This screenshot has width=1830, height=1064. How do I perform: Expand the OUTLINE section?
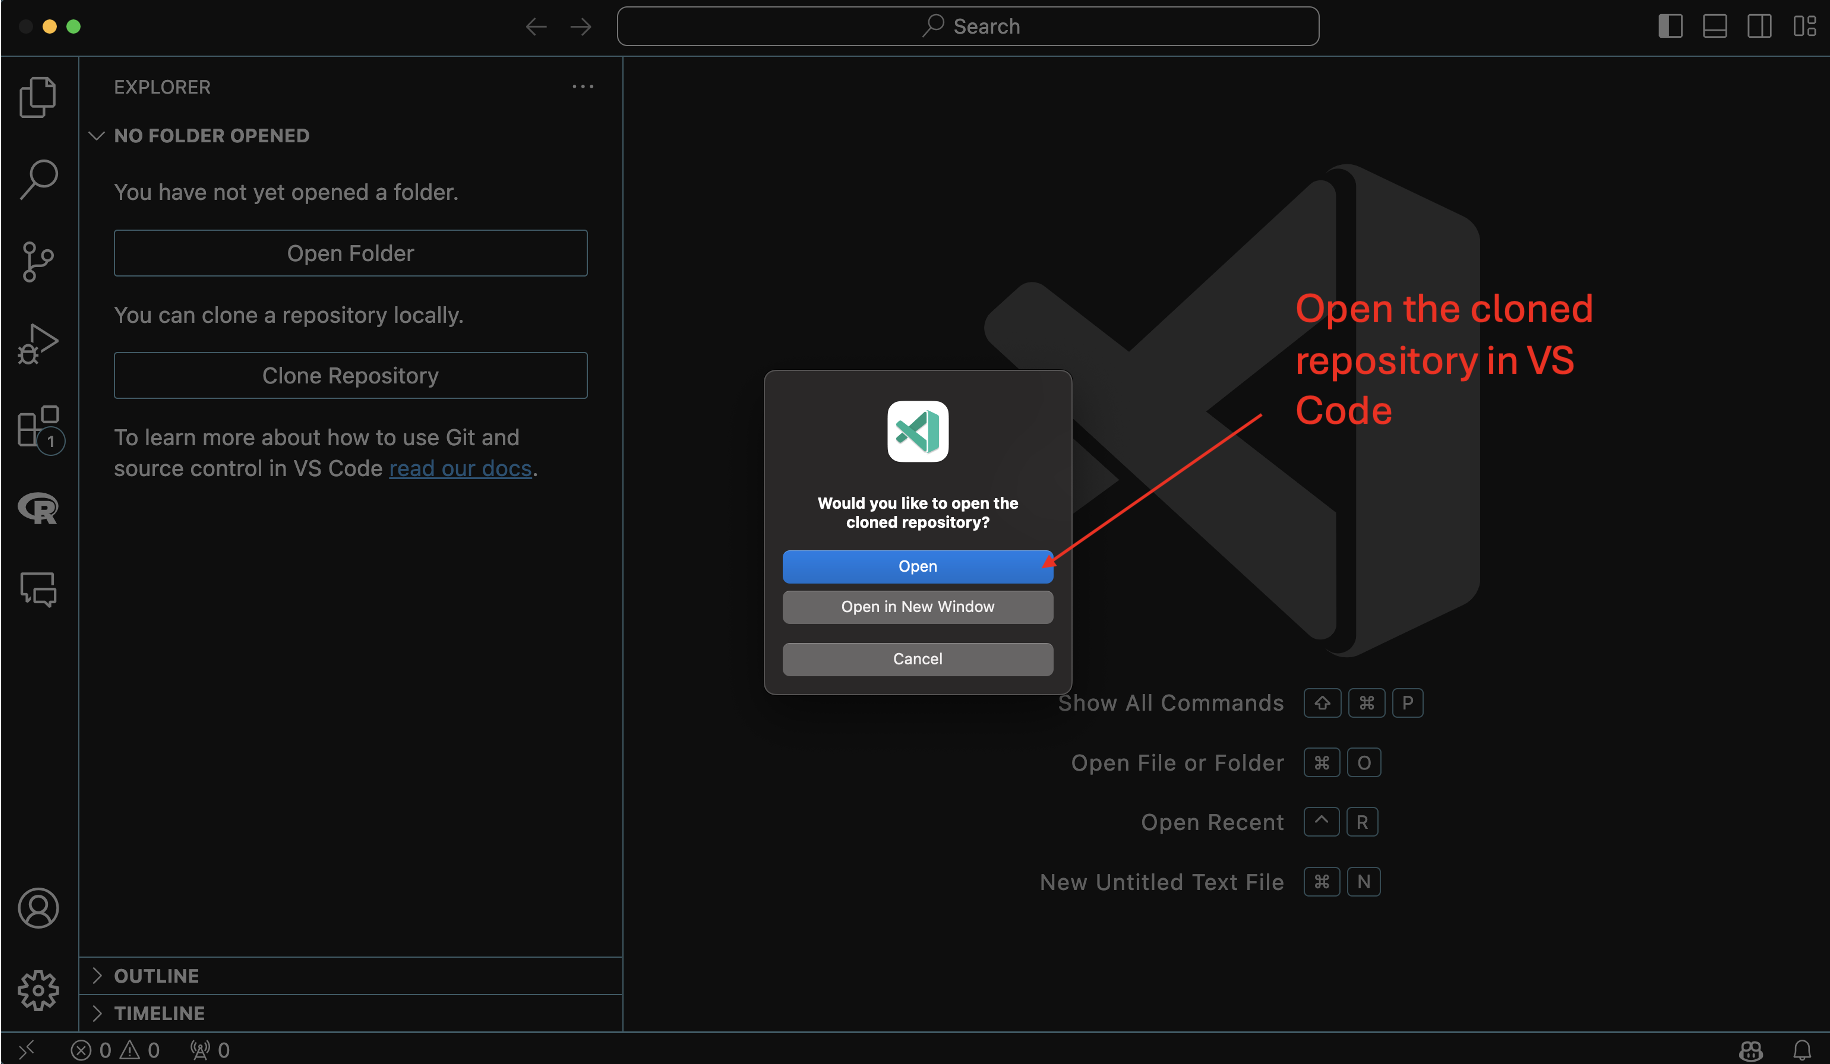350,976
